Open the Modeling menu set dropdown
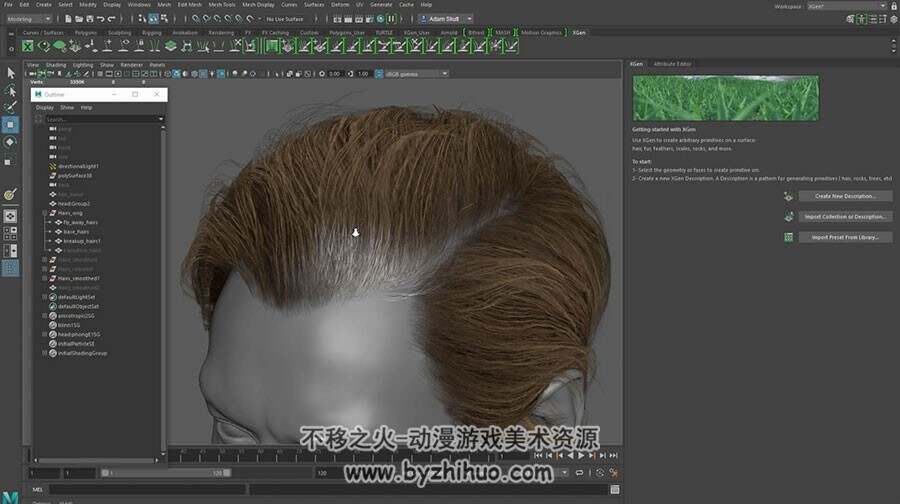900x504 pixels. [29, 19]
